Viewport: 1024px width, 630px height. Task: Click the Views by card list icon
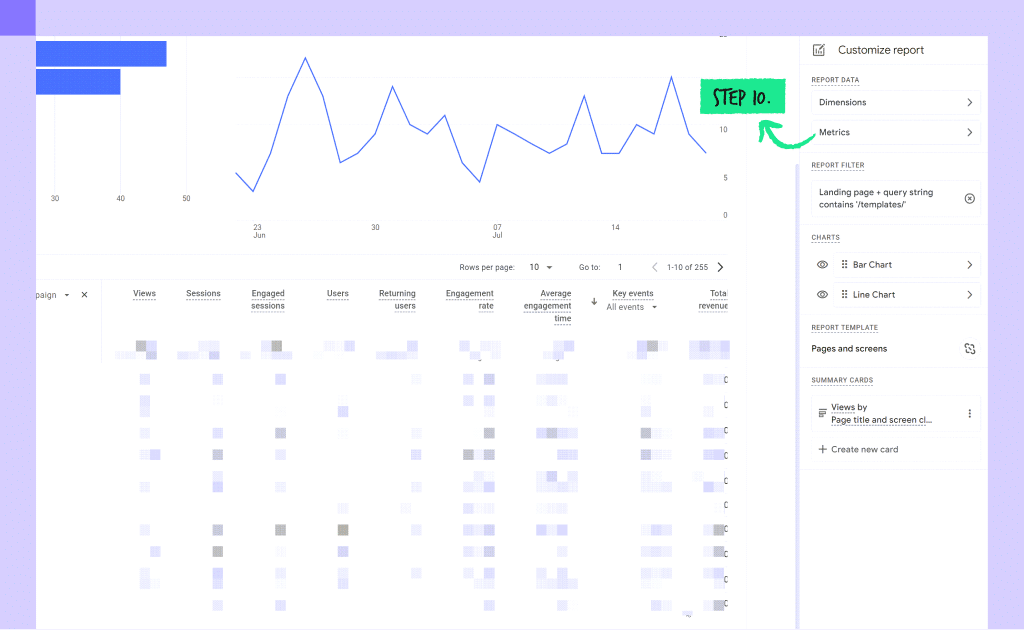click(x=822, y=413)
